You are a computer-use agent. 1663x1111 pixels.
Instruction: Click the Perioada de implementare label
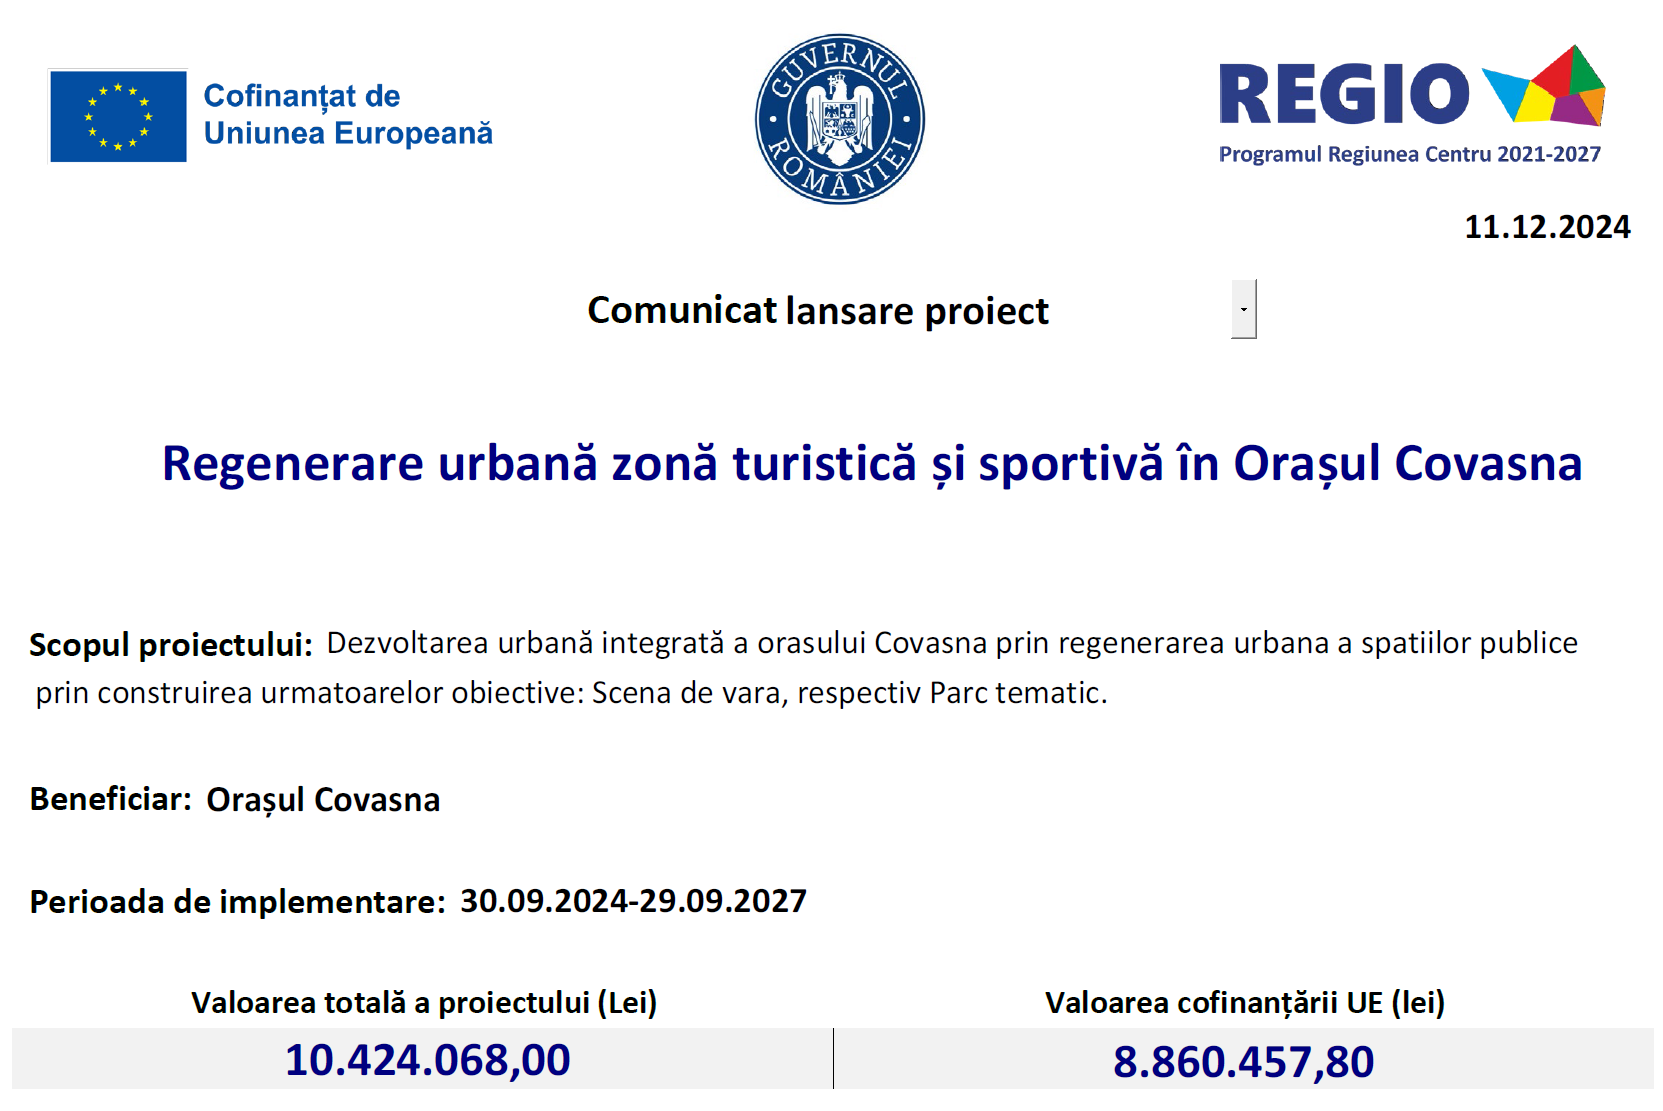pyautogui.click(x=237, y=902)
